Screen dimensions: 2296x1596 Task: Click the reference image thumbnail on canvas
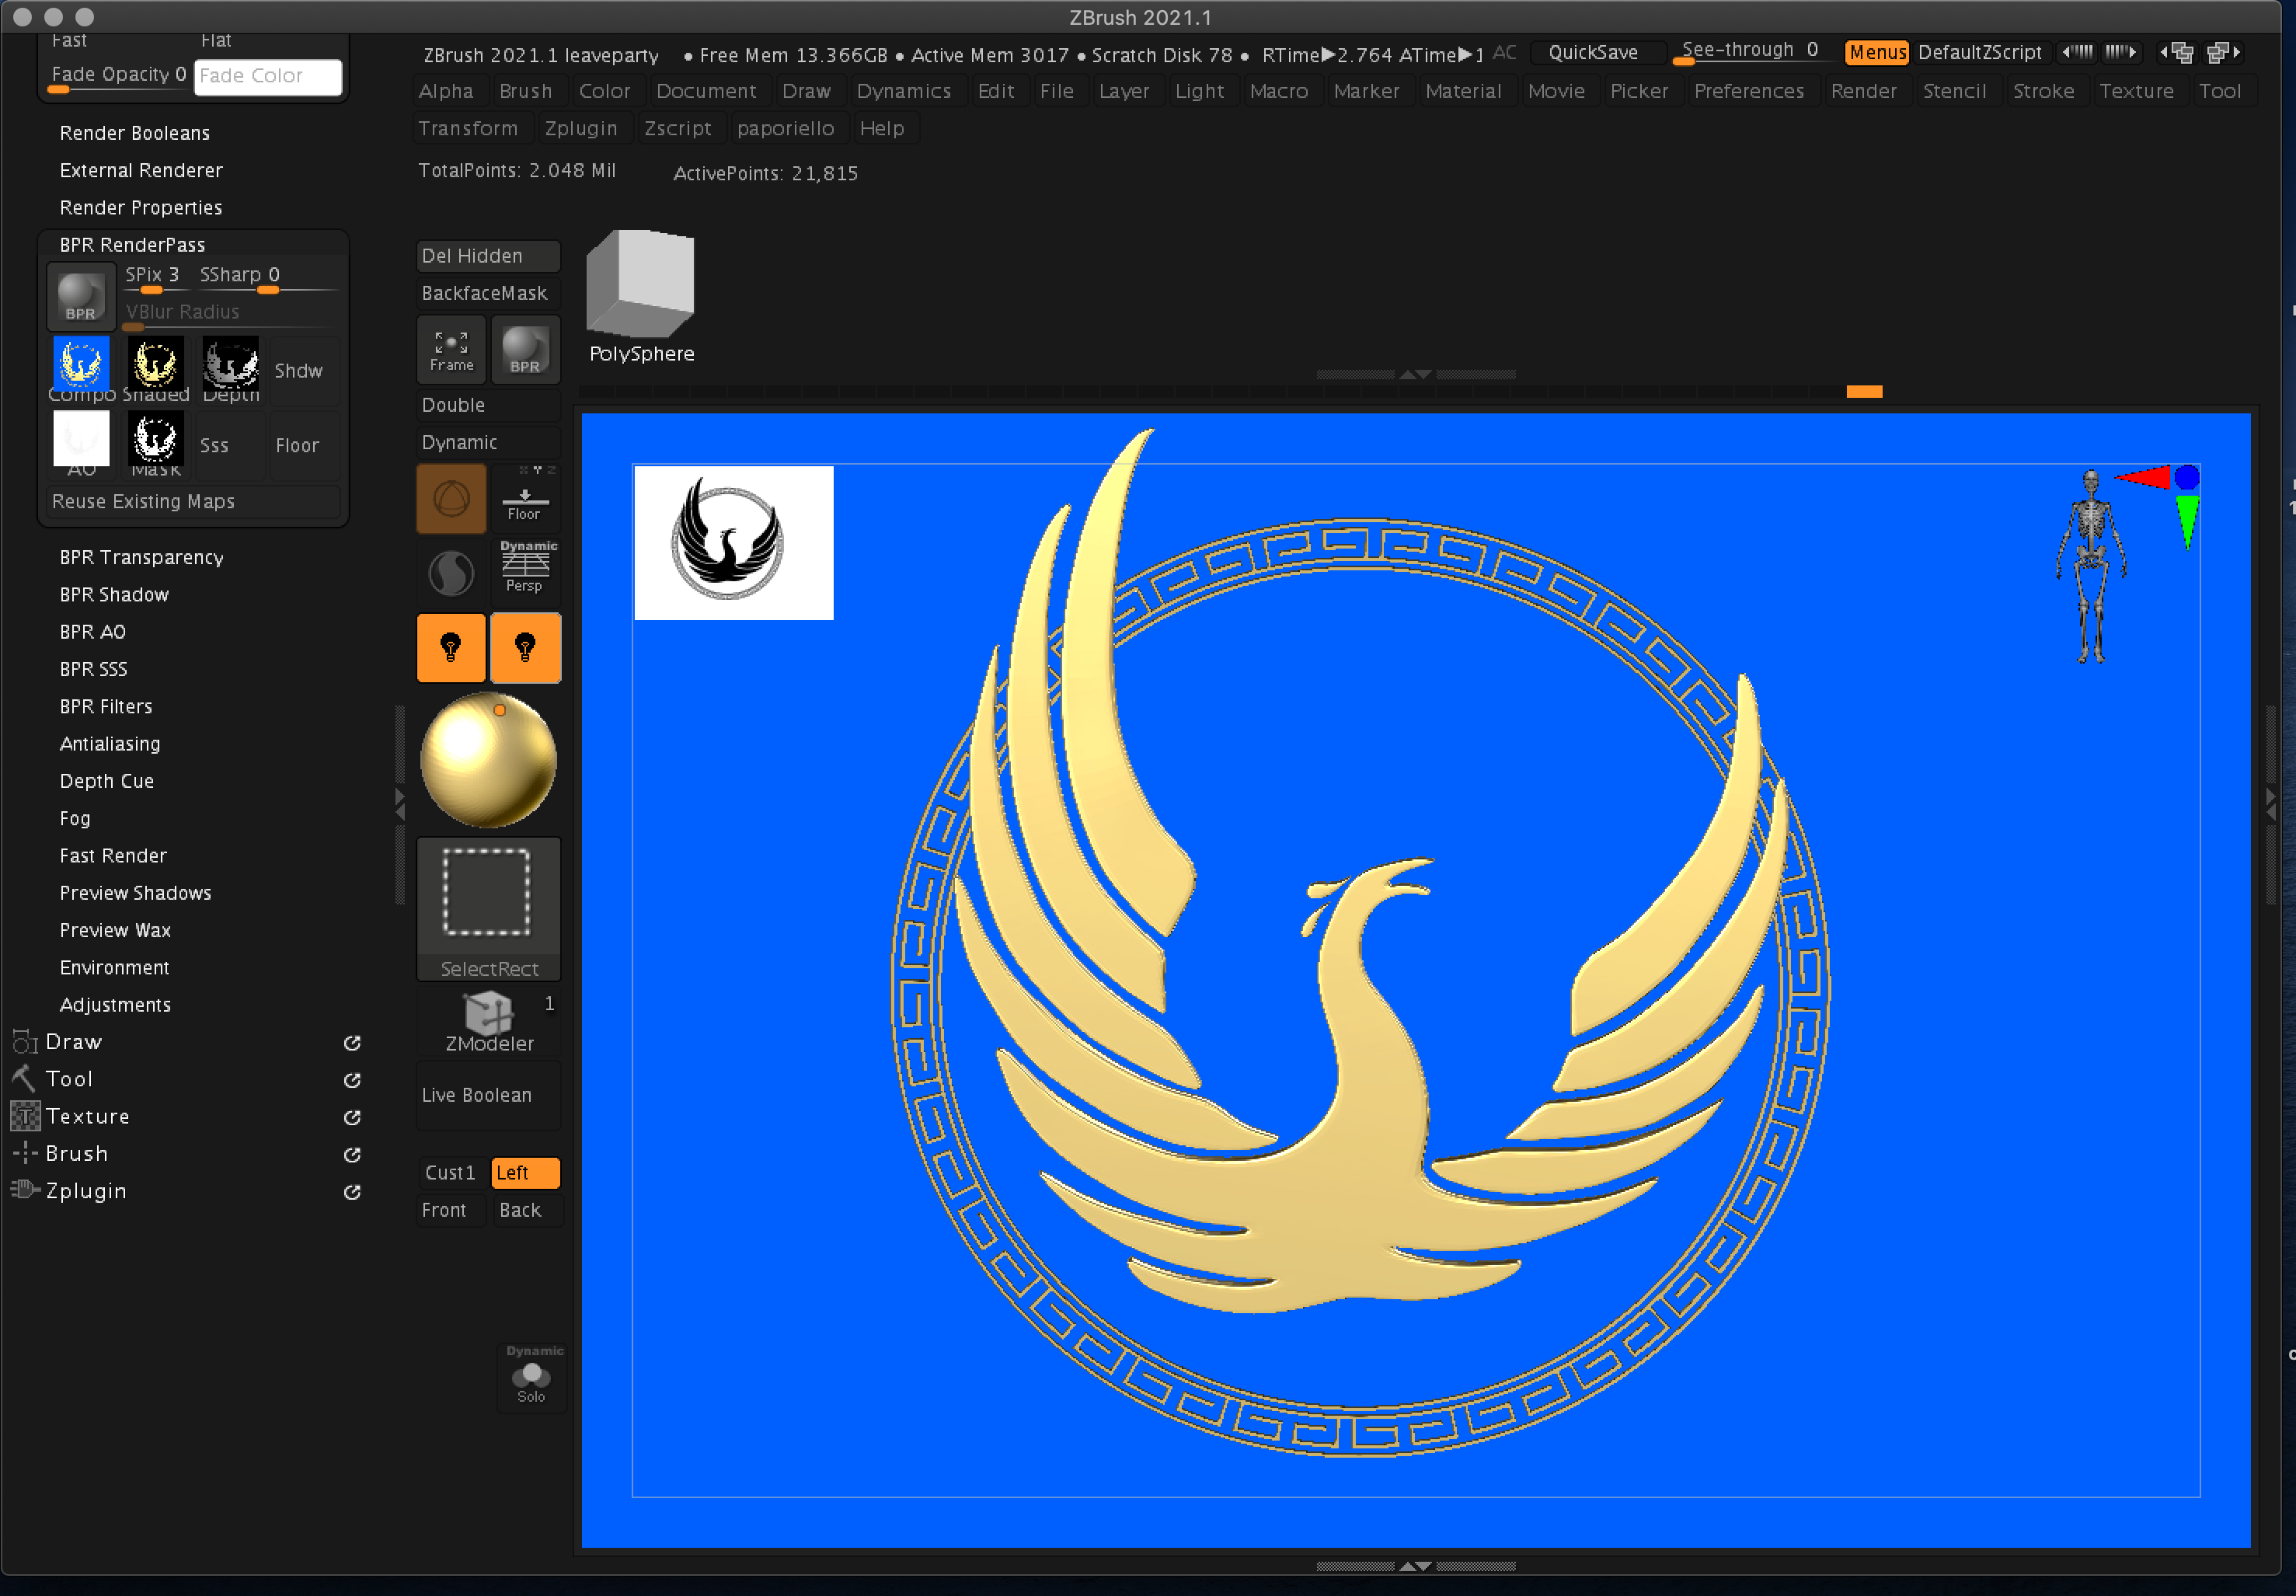point(734,543)
